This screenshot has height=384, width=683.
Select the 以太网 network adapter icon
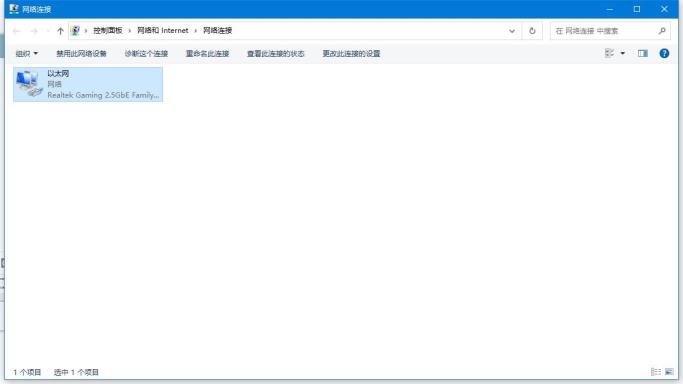point(29,84)
